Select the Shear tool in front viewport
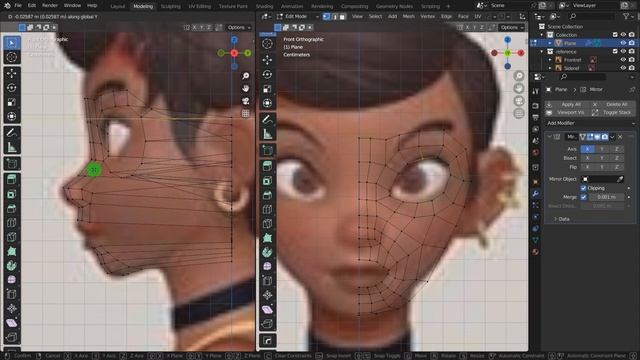The image size is (640, 360). click(x=267, y=309)
